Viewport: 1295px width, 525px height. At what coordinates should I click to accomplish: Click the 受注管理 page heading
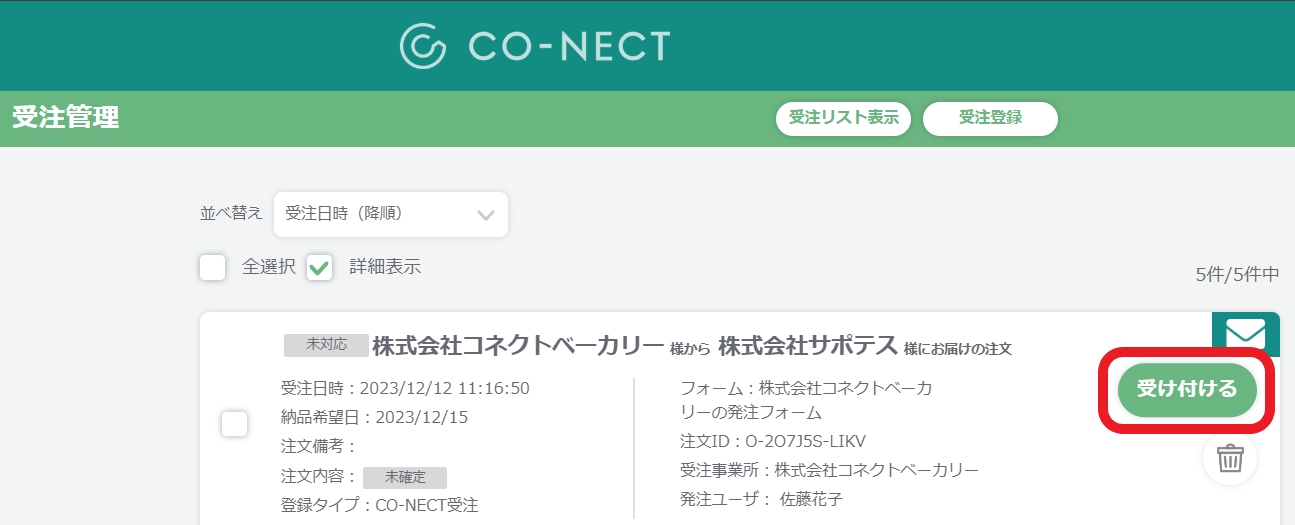pos(66,118)
